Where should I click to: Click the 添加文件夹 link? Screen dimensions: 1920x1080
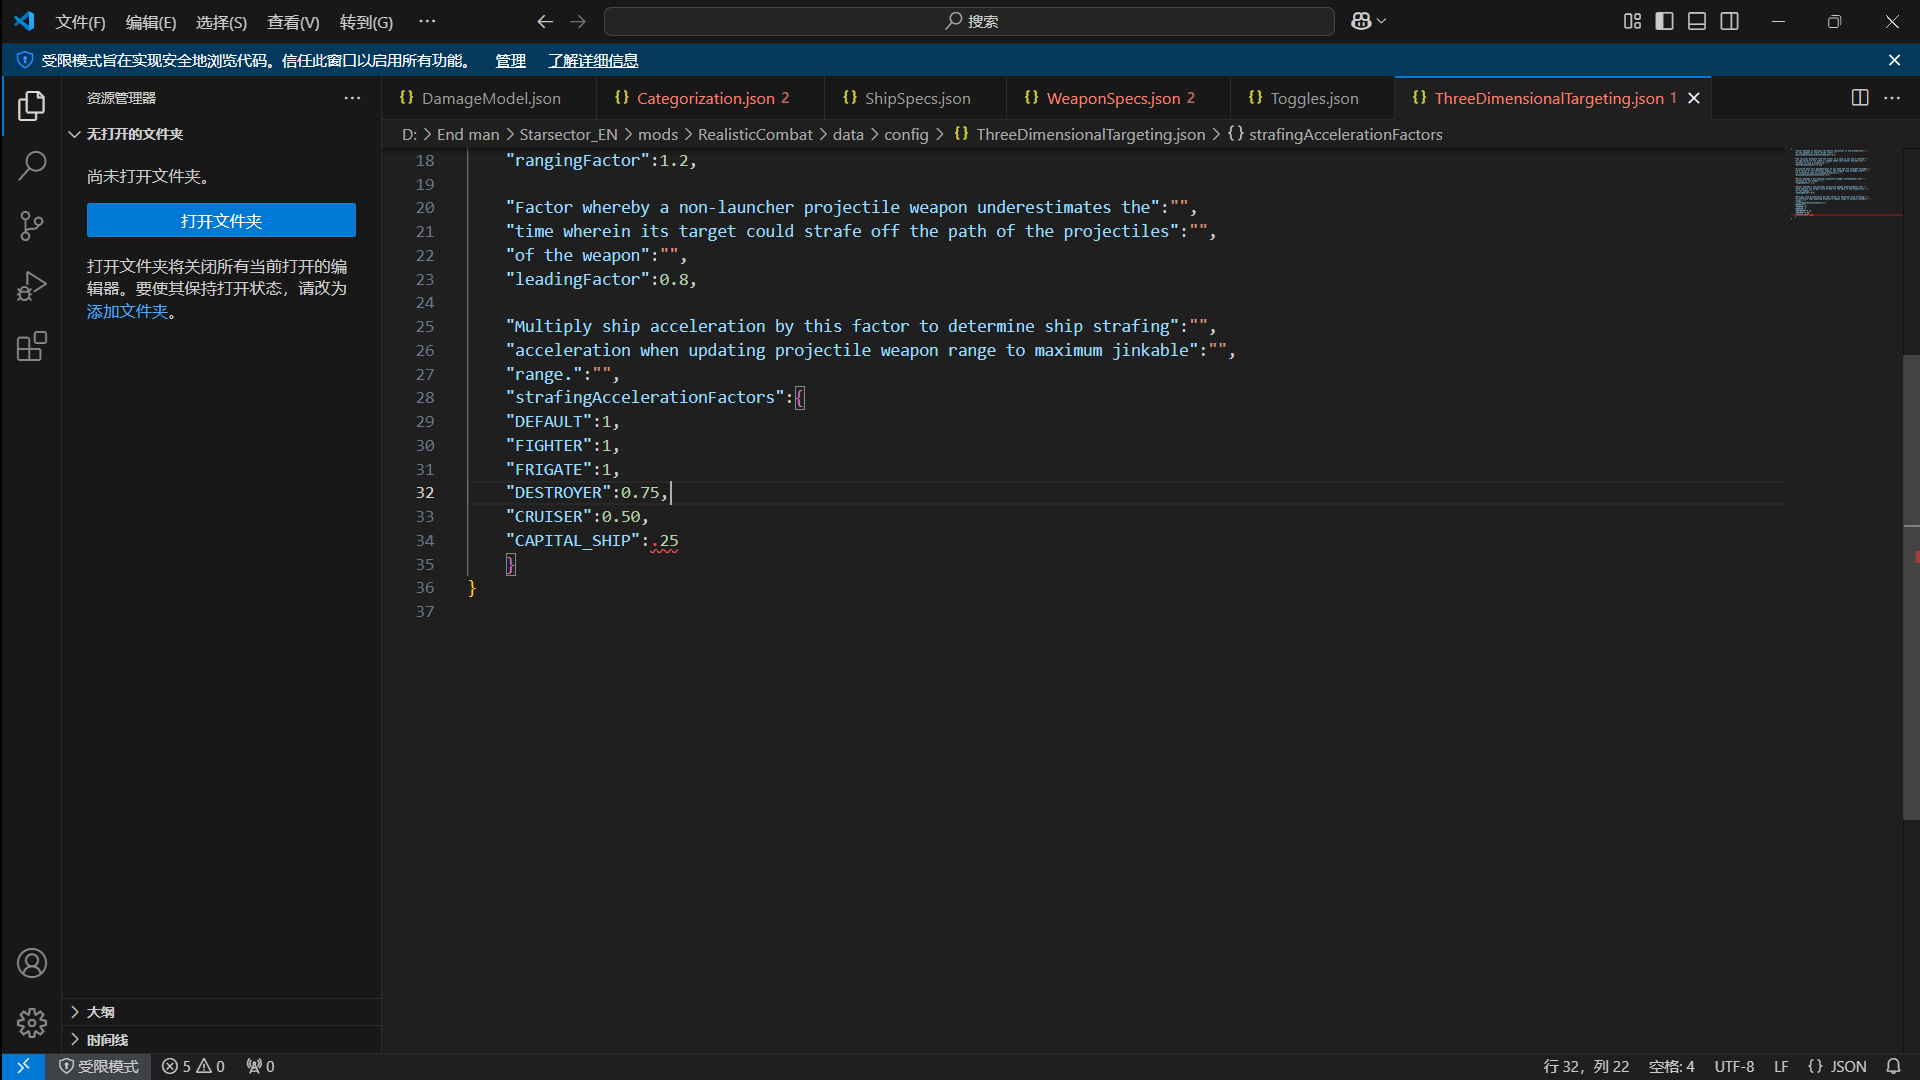coord(127,312)
